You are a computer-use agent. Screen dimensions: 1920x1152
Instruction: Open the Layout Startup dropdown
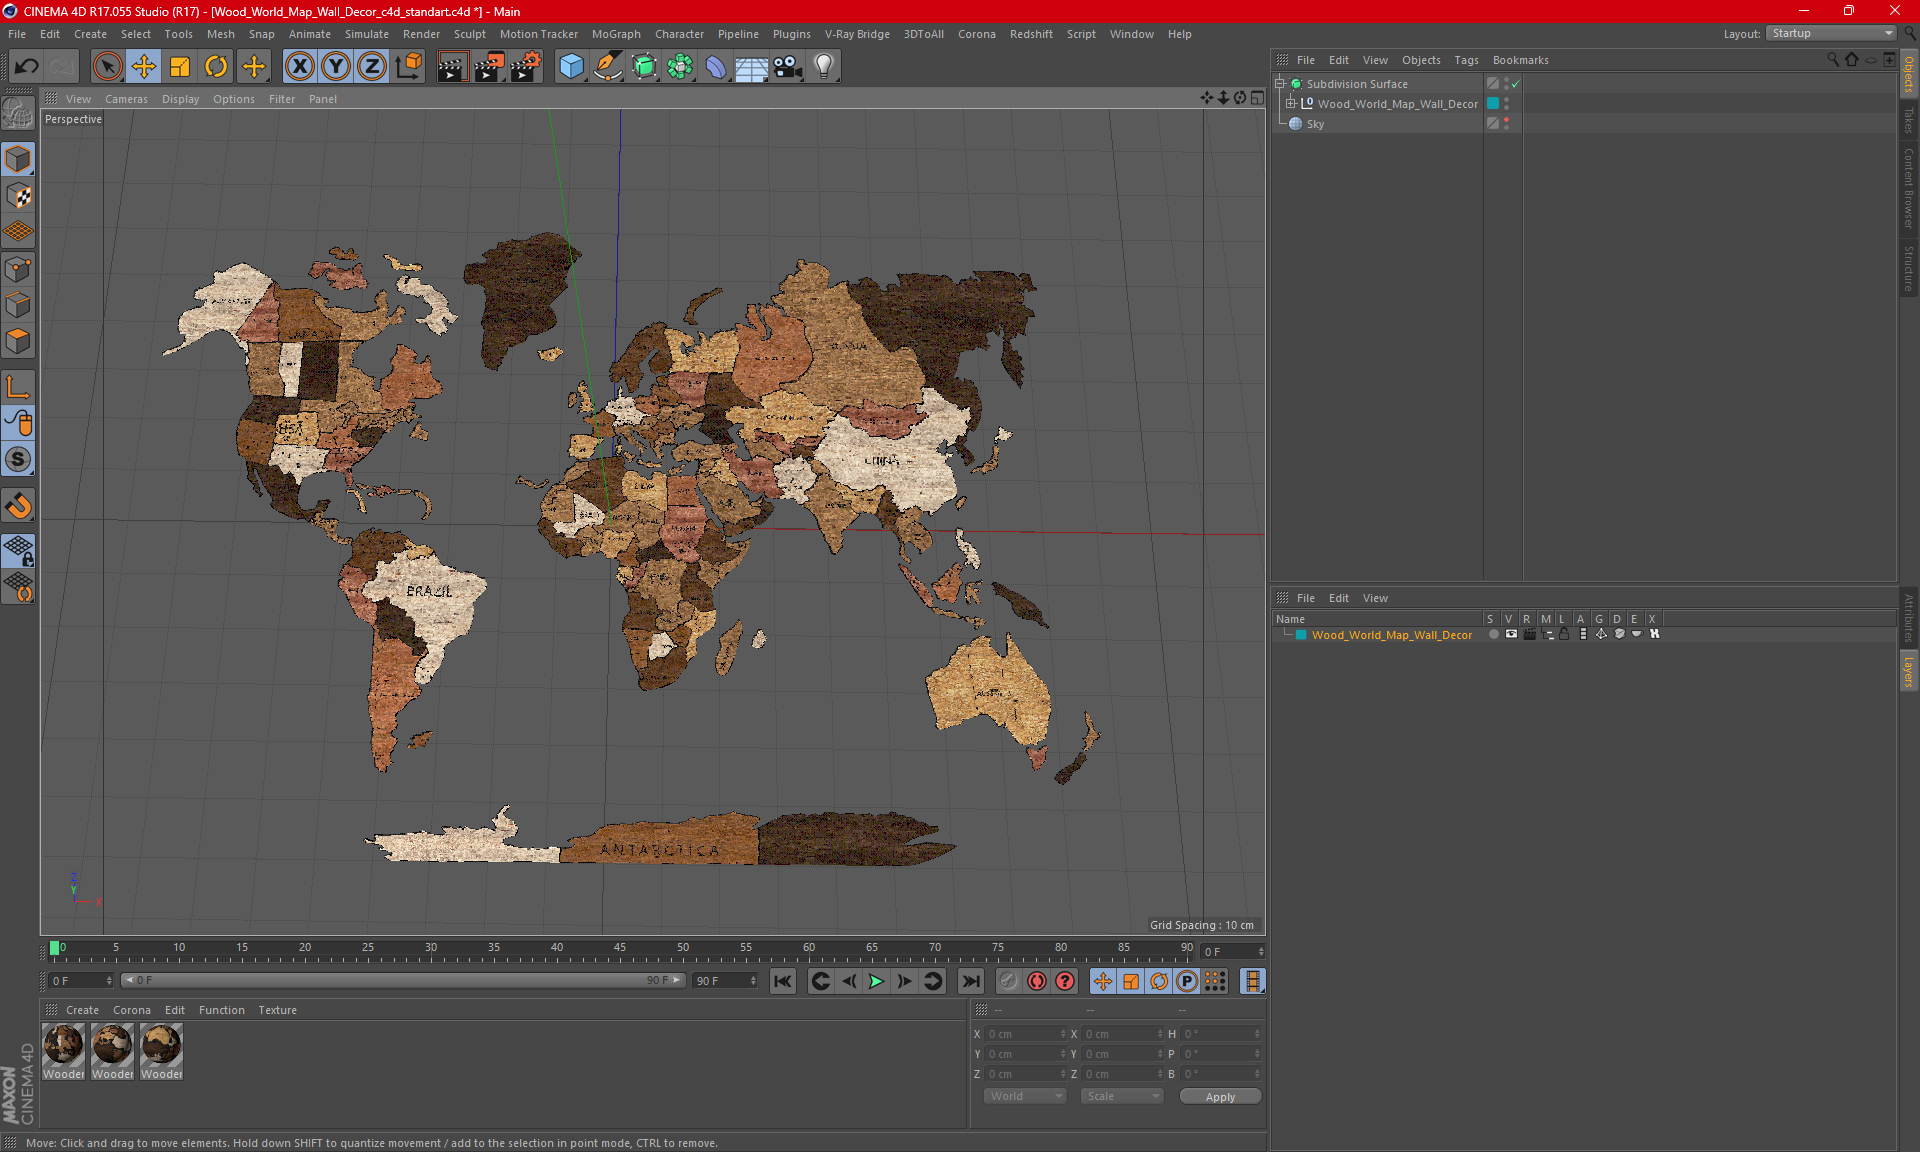(1831, 33)
